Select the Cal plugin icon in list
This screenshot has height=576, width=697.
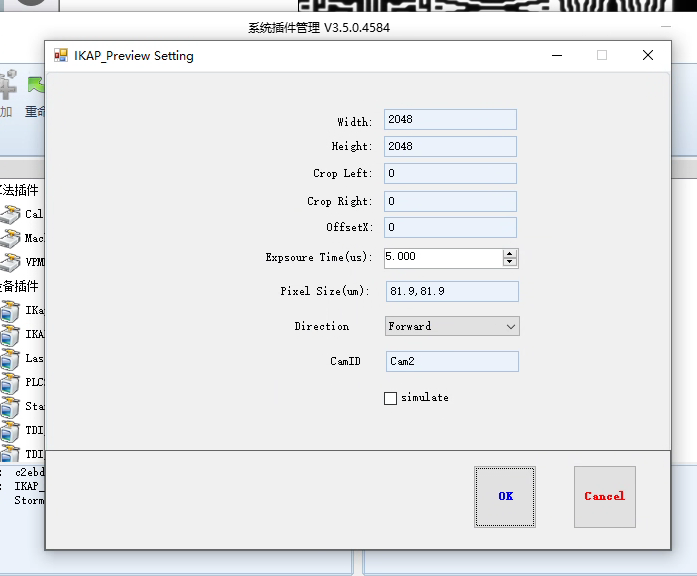click(x=10, y=214)
